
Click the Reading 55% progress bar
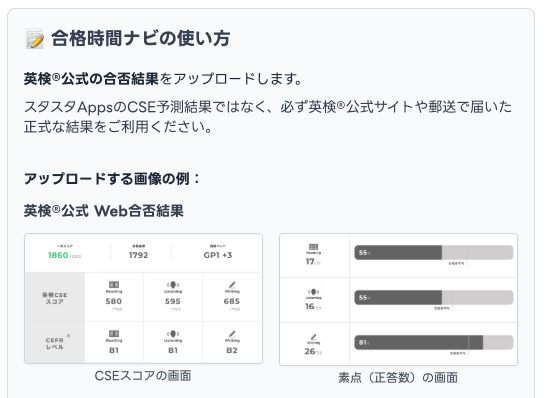coord(434,253)
